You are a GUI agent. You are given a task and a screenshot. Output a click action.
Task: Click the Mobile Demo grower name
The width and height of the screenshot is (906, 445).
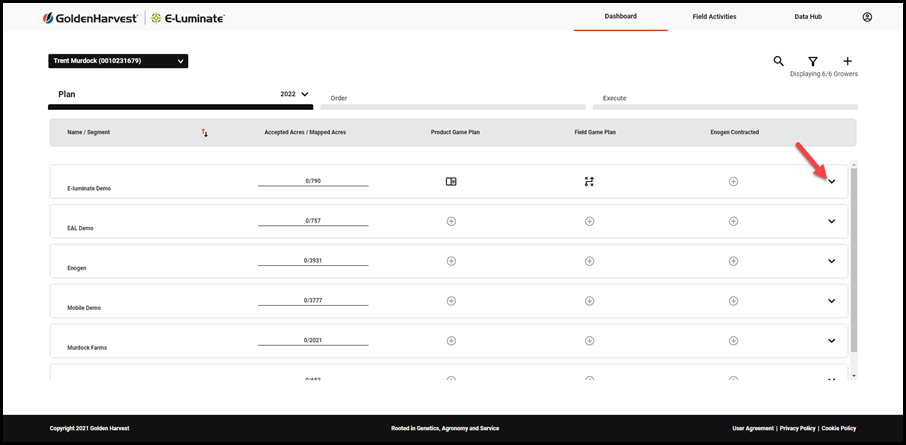click(x=84, y=308)
